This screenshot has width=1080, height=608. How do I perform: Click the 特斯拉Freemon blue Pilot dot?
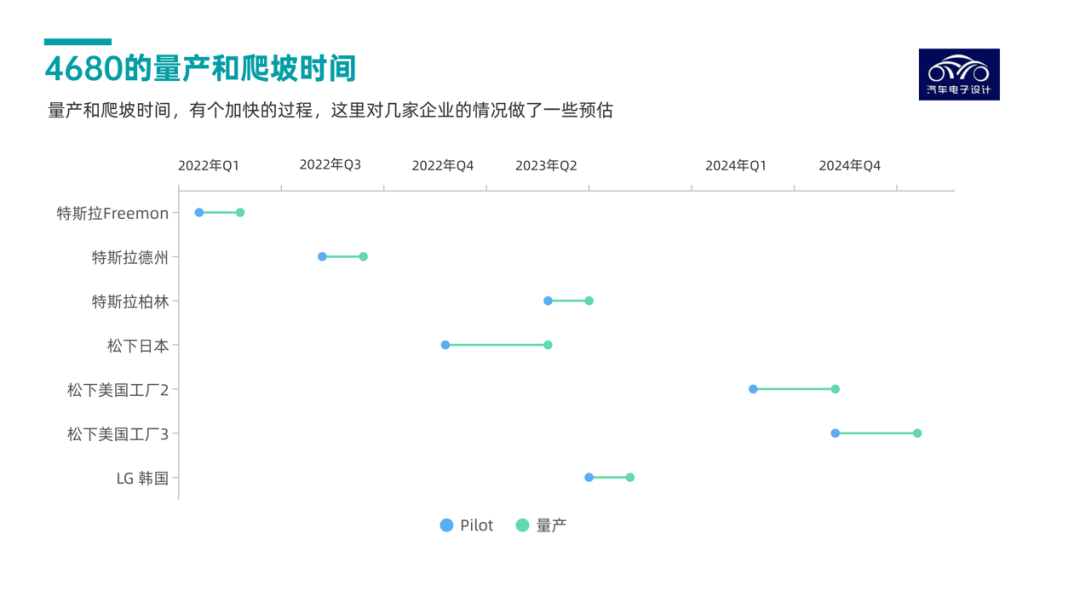[x=199, y=212]
